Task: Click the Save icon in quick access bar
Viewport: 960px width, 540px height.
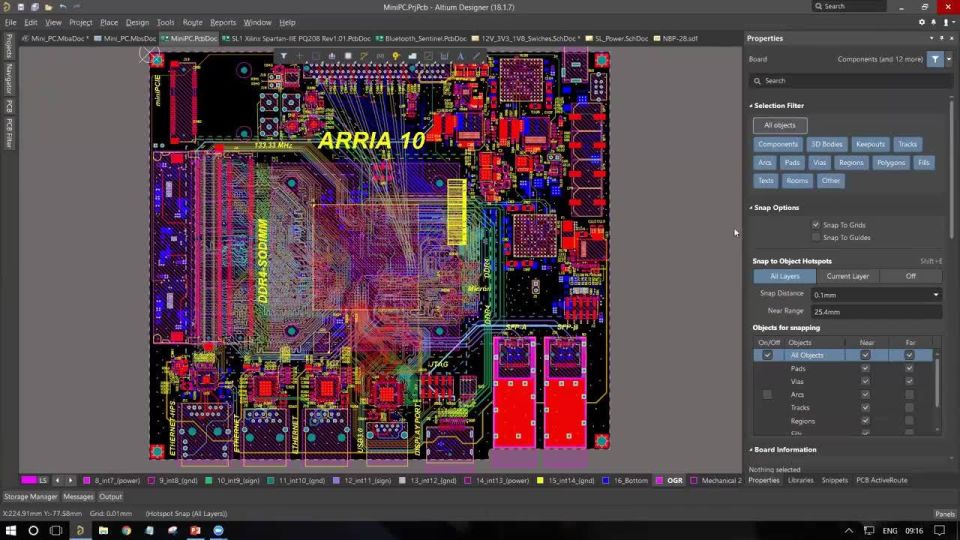Action: click(21, 7)
